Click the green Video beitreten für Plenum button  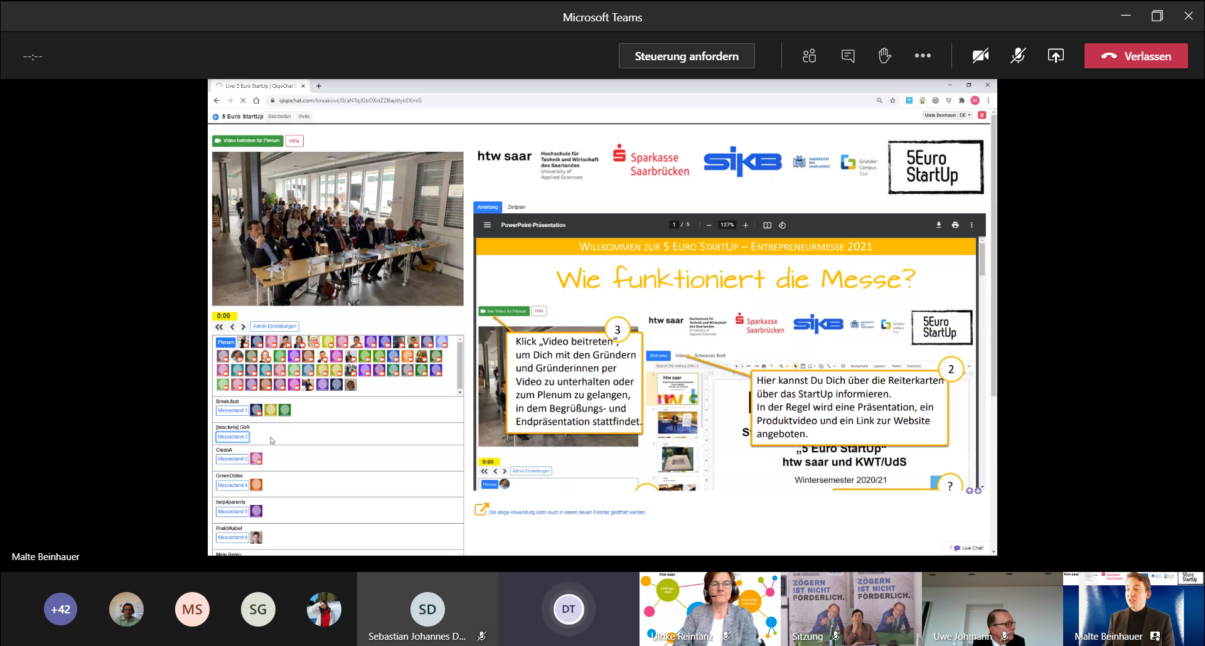[x=247, y=141]
